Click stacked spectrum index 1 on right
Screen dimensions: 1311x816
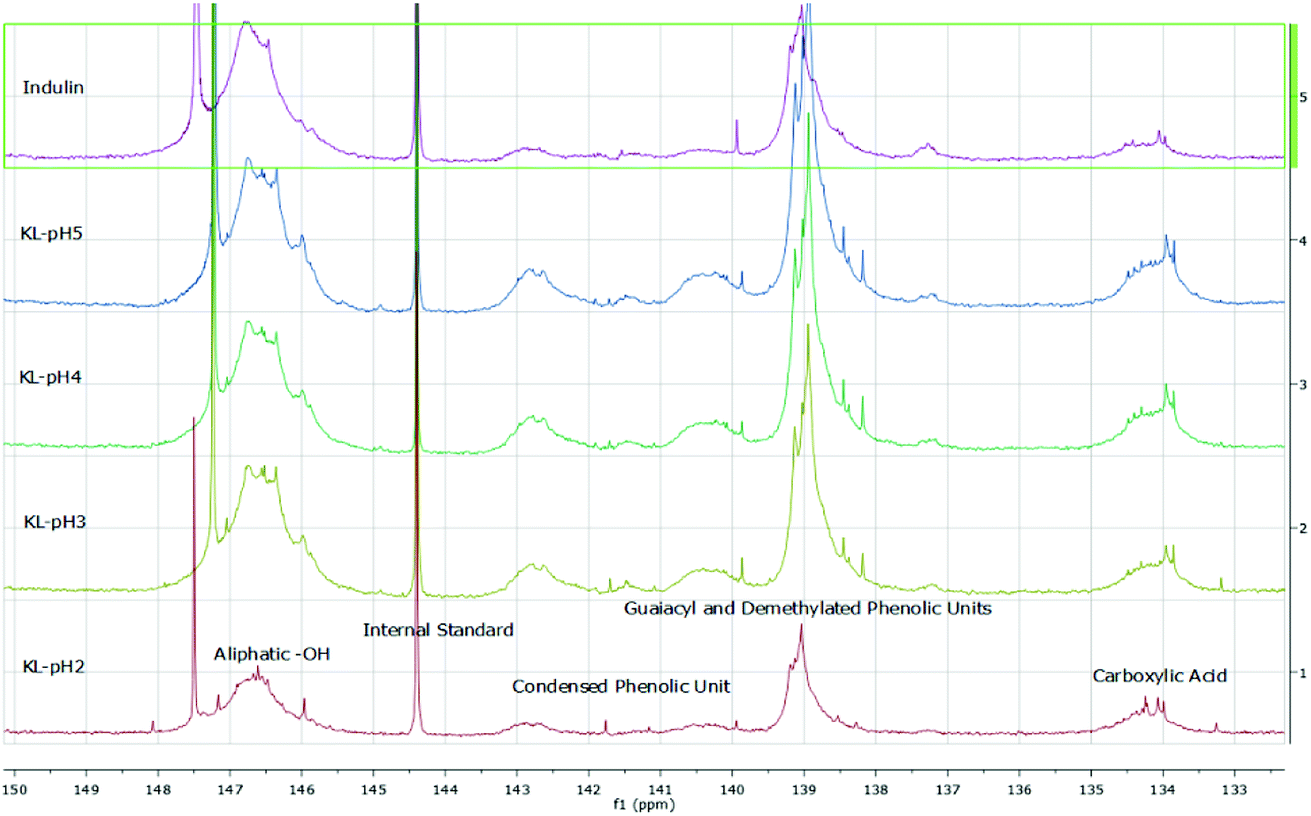pyautogui.click(x=1302, y=672)
